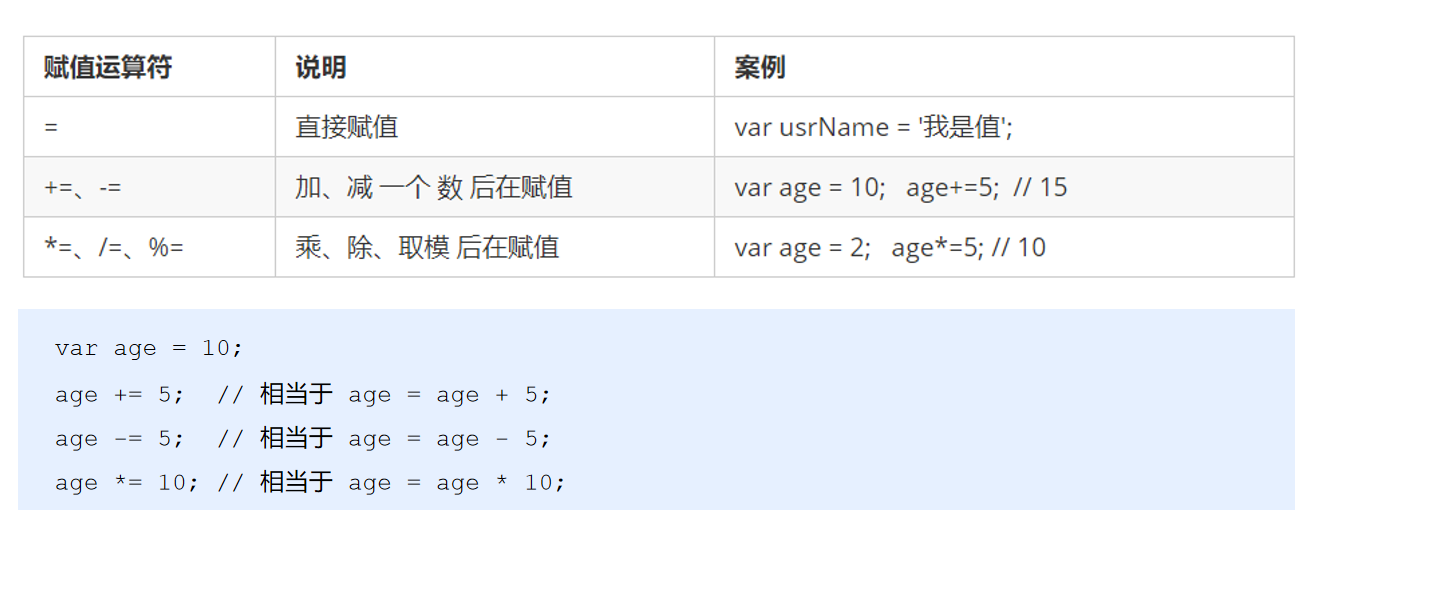1444x589 pixels.
Task: Click the age -= 5; code statement
Action: click(119, 439)
